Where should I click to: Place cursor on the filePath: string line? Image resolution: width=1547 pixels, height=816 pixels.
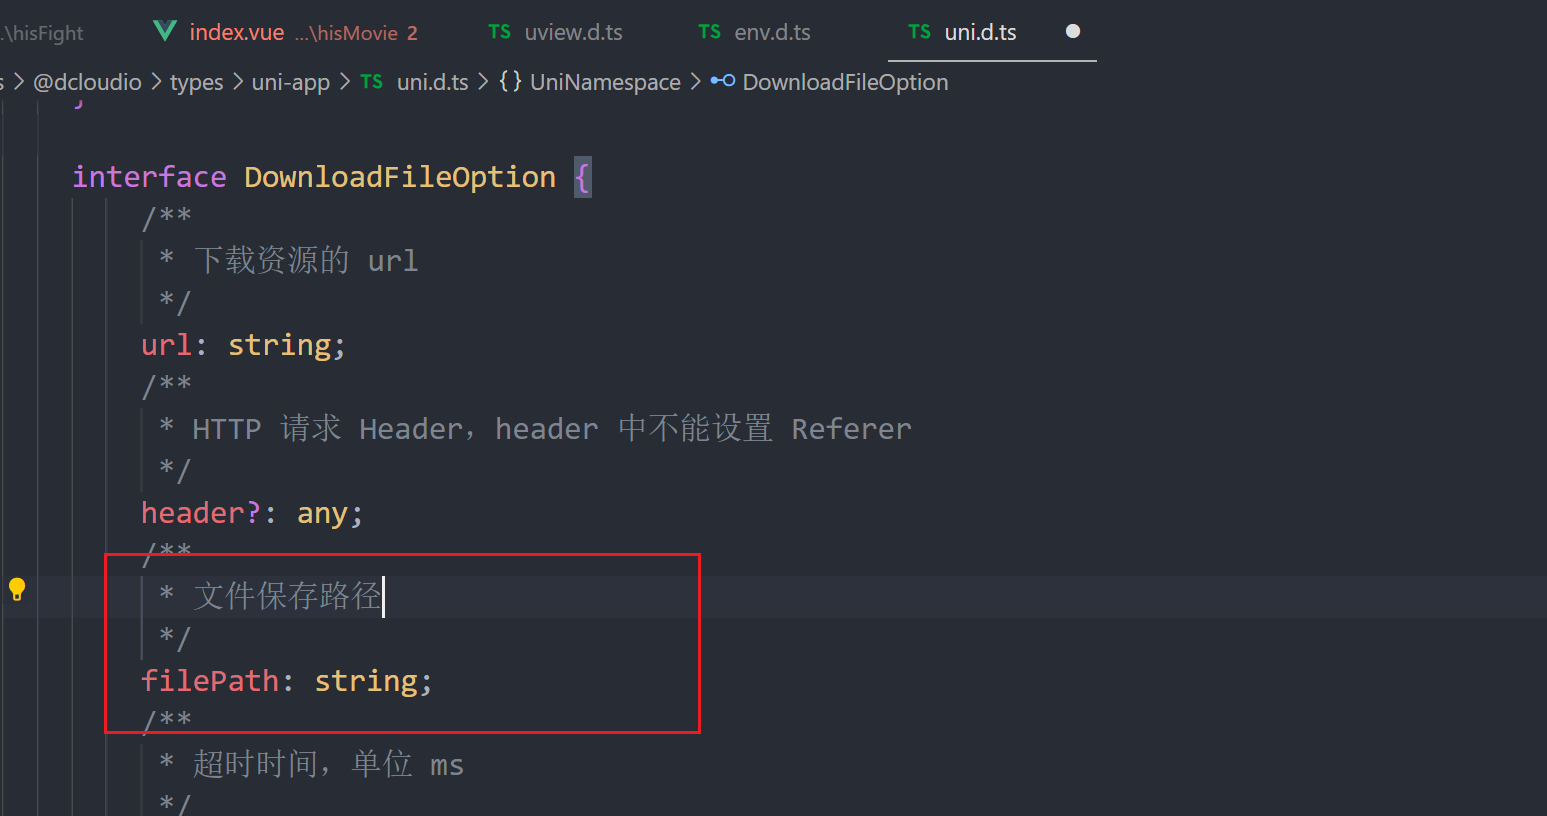click(286, 680)
